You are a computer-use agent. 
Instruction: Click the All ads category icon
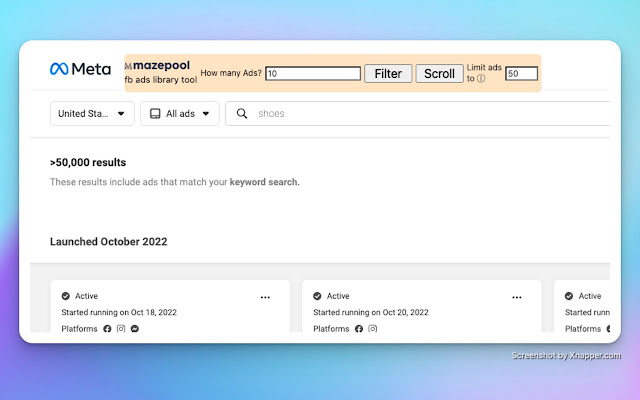155,113
